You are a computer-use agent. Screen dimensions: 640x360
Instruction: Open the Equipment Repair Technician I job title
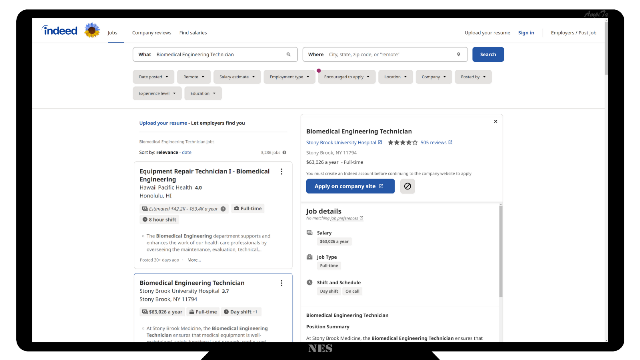pos(204,175)
